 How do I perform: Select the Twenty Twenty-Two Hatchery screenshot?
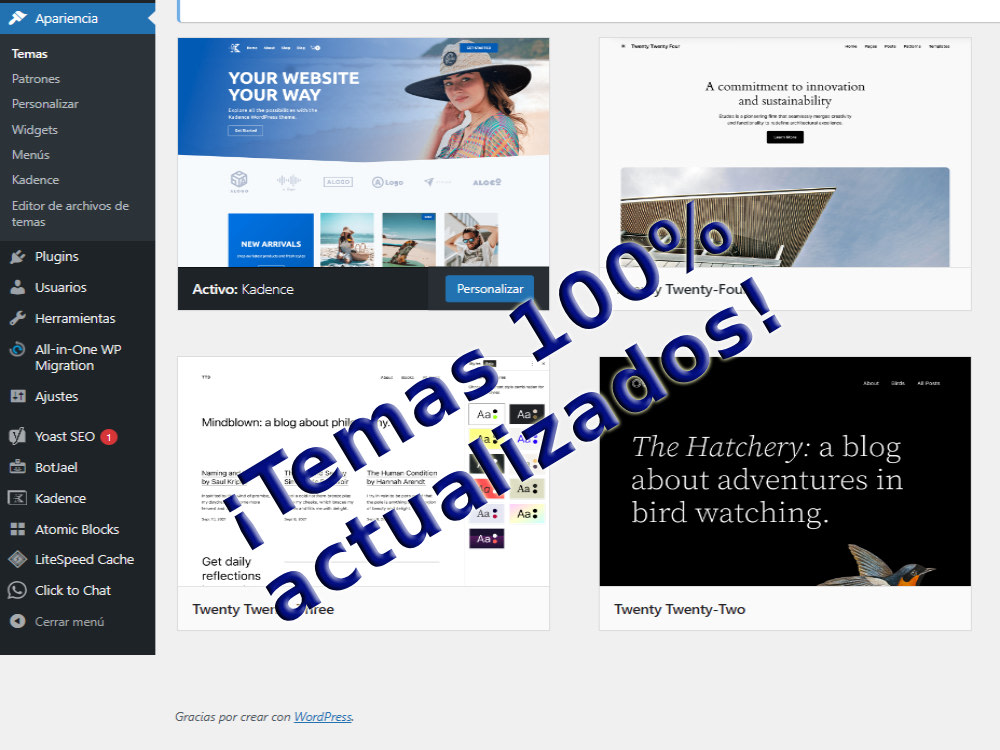click(785, 471)
